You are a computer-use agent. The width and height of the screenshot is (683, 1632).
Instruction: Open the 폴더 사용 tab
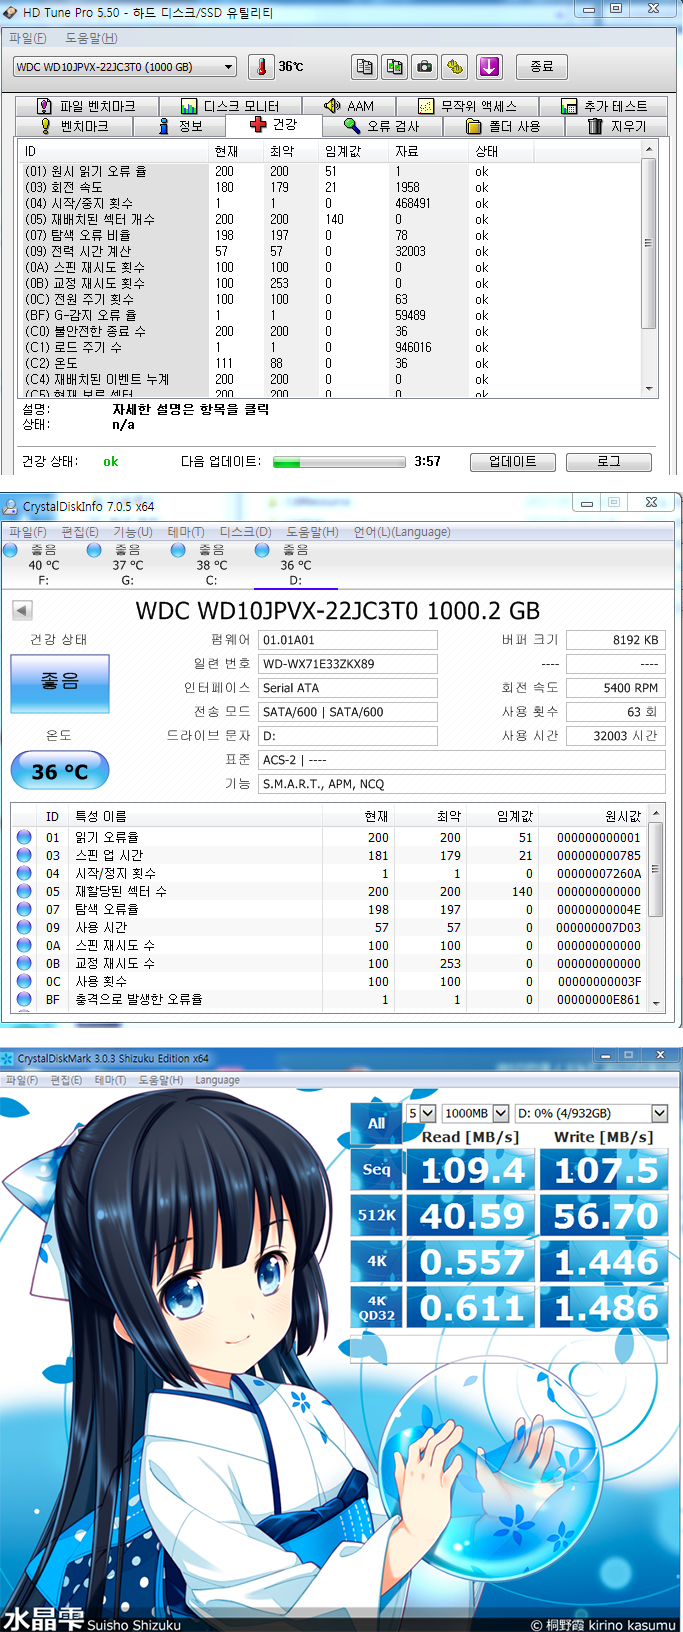click(503, 127)
